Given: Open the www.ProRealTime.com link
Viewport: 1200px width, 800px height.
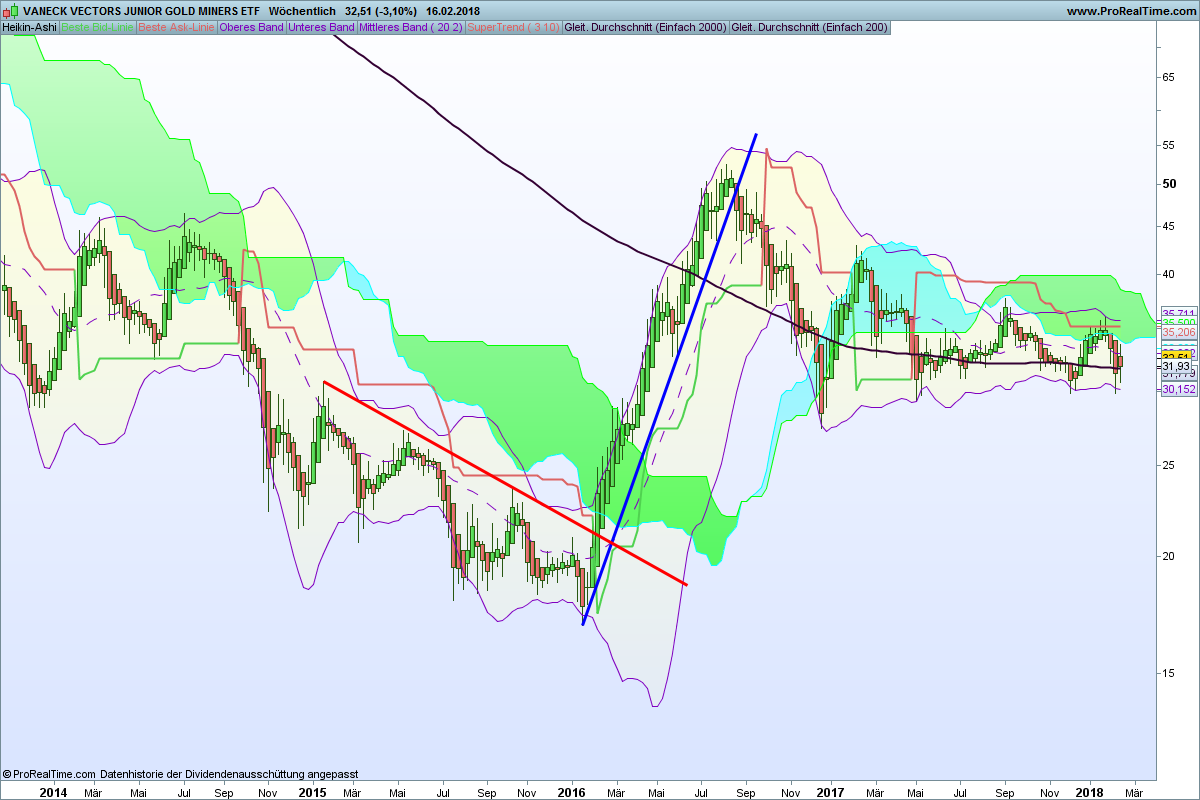Looking at the screenshot, I should point(1131,11).
